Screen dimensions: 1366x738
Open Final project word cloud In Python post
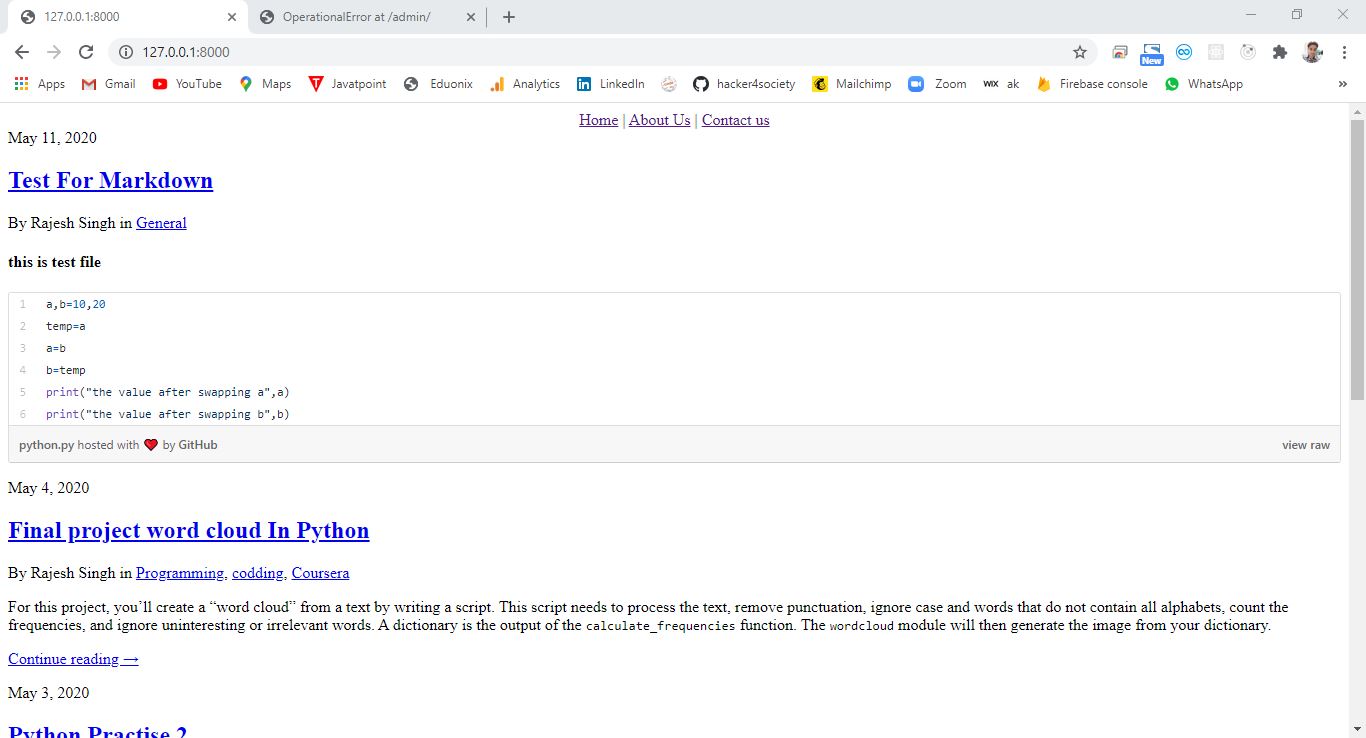point(189,531)
